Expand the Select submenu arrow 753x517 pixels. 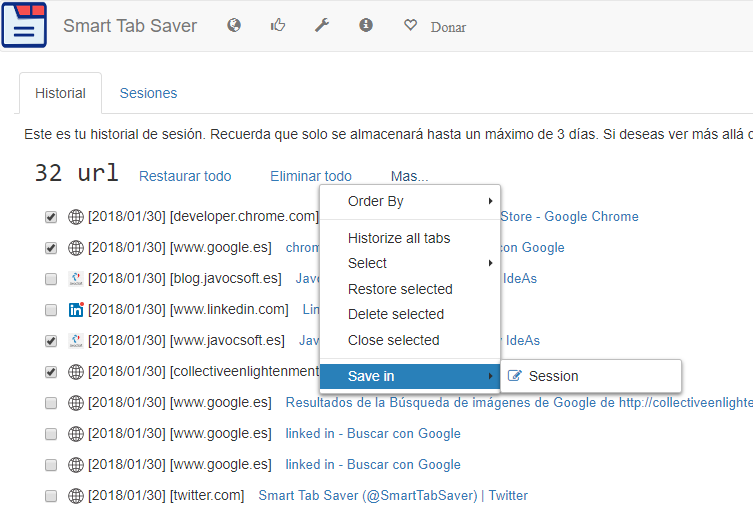point(490,263)
